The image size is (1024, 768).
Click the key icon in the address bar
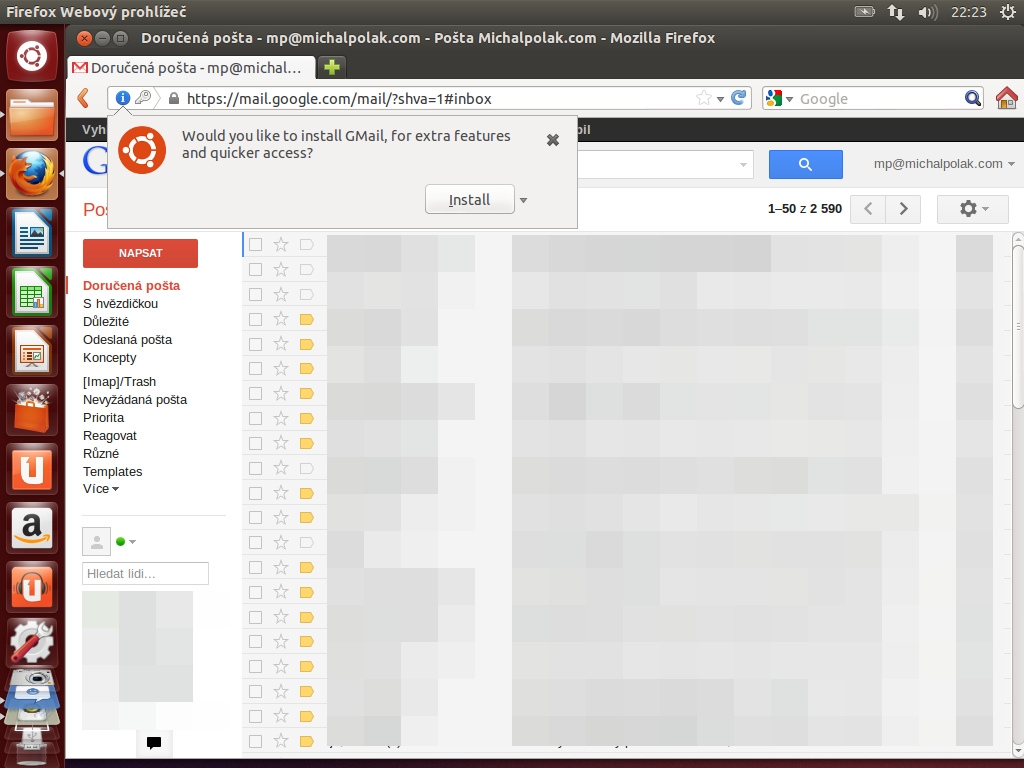(x=143, y=98)
